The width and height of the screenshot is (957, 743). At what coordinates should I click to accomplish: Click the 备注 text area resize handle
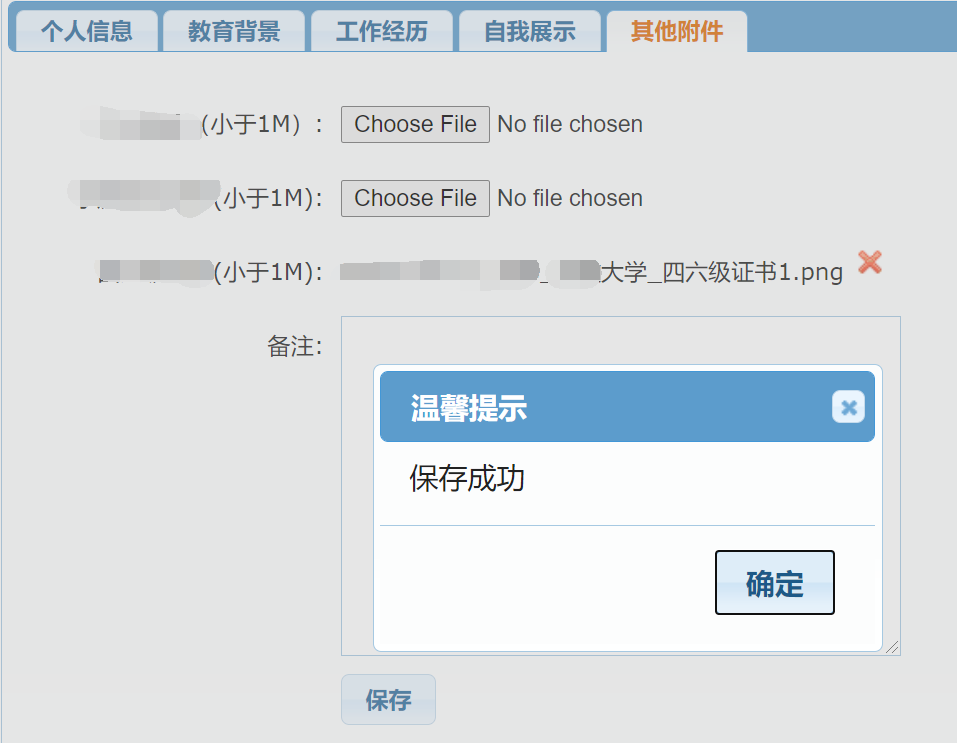pyautogui.click(x=892, y=647)
